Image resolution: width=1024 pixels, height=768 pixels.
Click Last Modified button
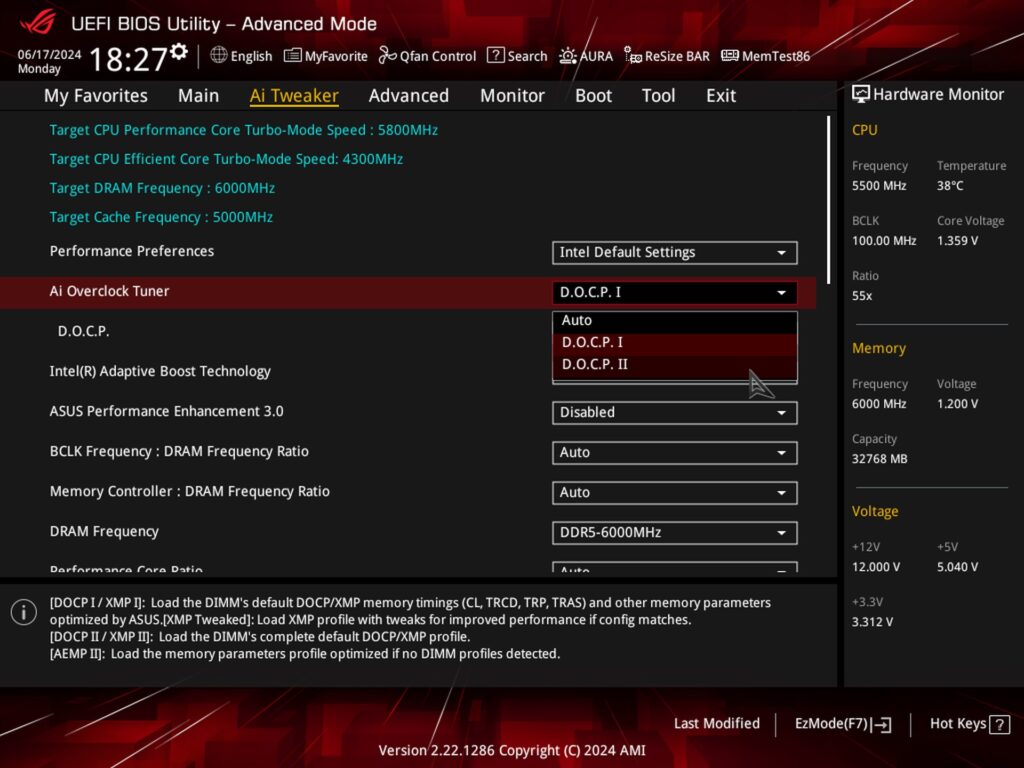pos(716,724)
